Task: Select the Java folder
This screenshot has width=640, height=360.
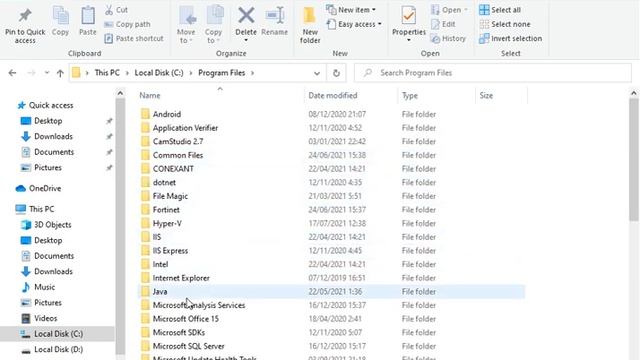Action: coord(332,292)
